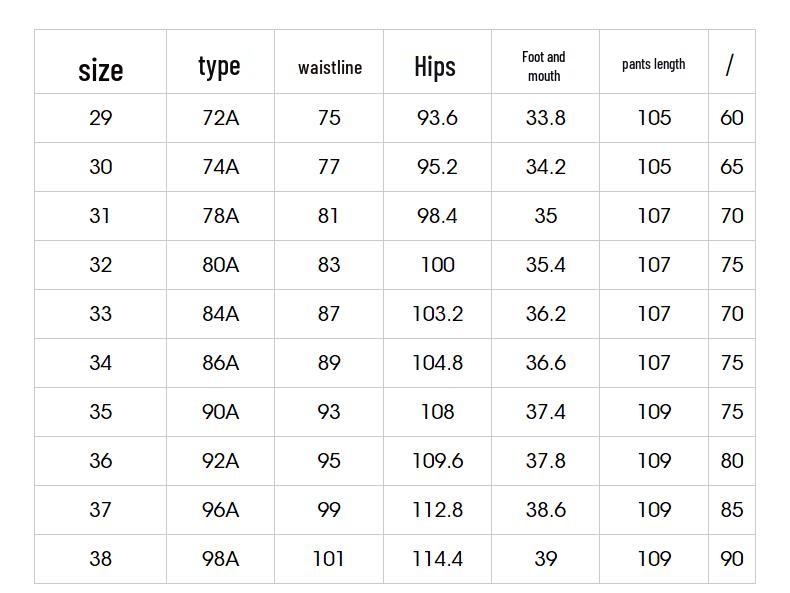
Task: Select the "Hips" column header
Action: click(x=435, y=66)
